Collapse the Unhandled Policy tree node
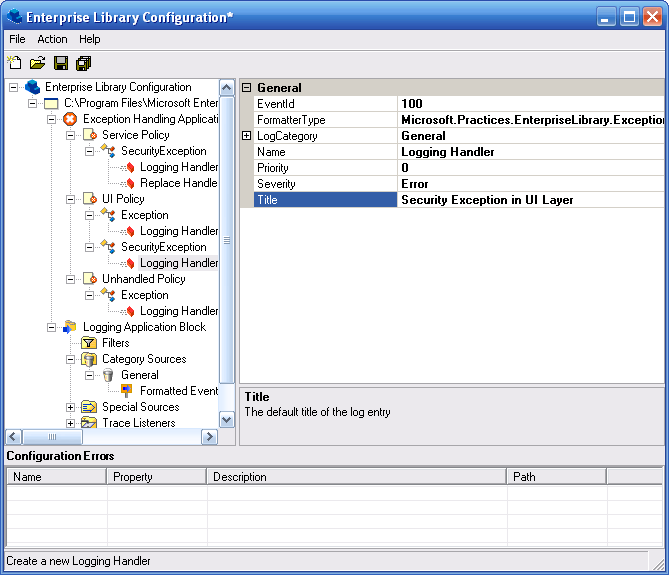This screenshot has height=575, width=669. point(71,279)
